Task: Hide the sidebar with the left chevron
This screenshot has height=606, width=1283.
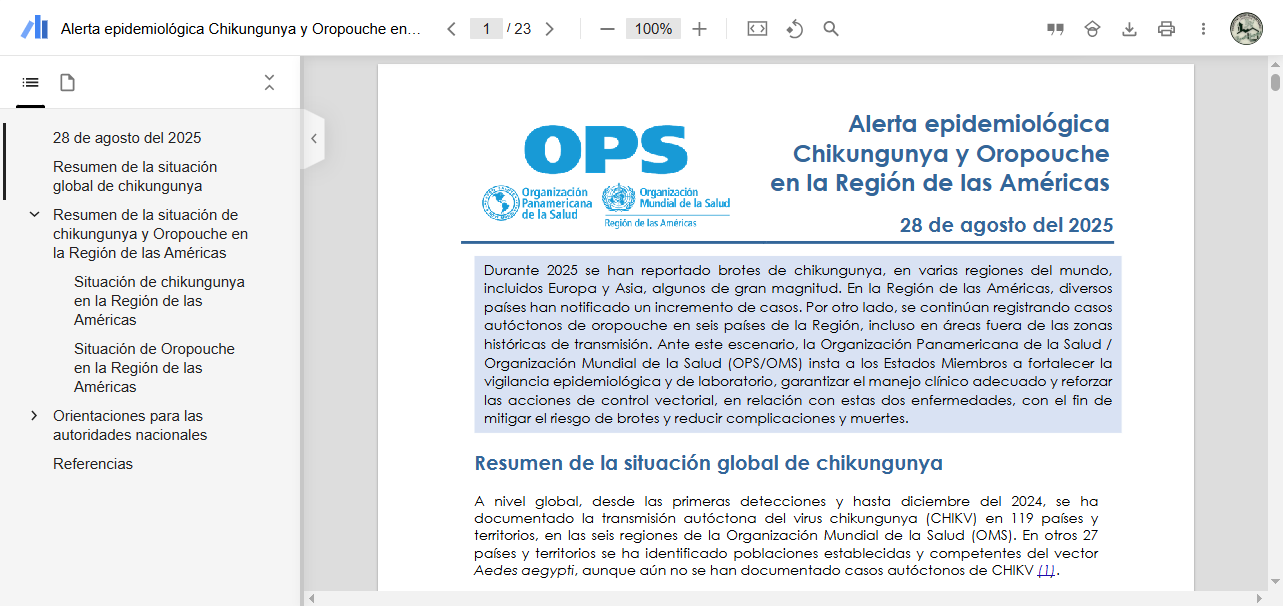Action: coord(313,138)
